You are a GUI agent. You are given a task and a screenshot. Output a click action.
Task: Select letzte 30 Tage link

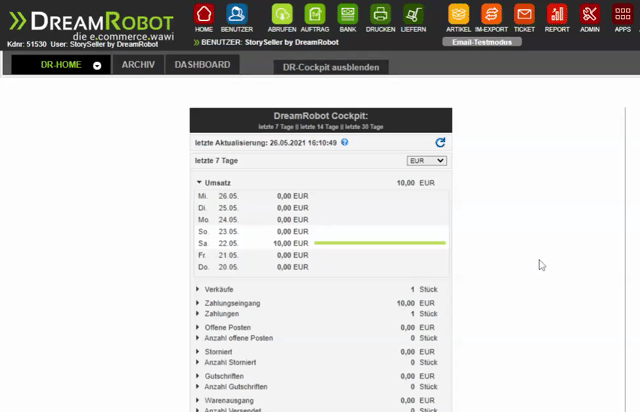click(364, 127)
